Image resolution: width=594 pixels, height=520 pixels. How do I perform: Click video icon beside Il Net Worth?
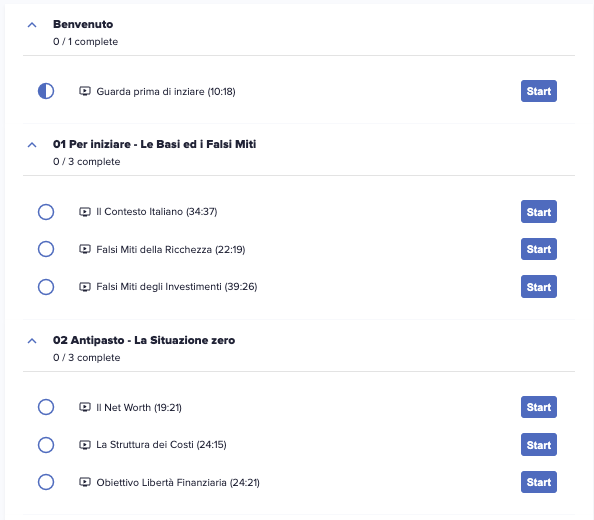(x=85, y=407)
